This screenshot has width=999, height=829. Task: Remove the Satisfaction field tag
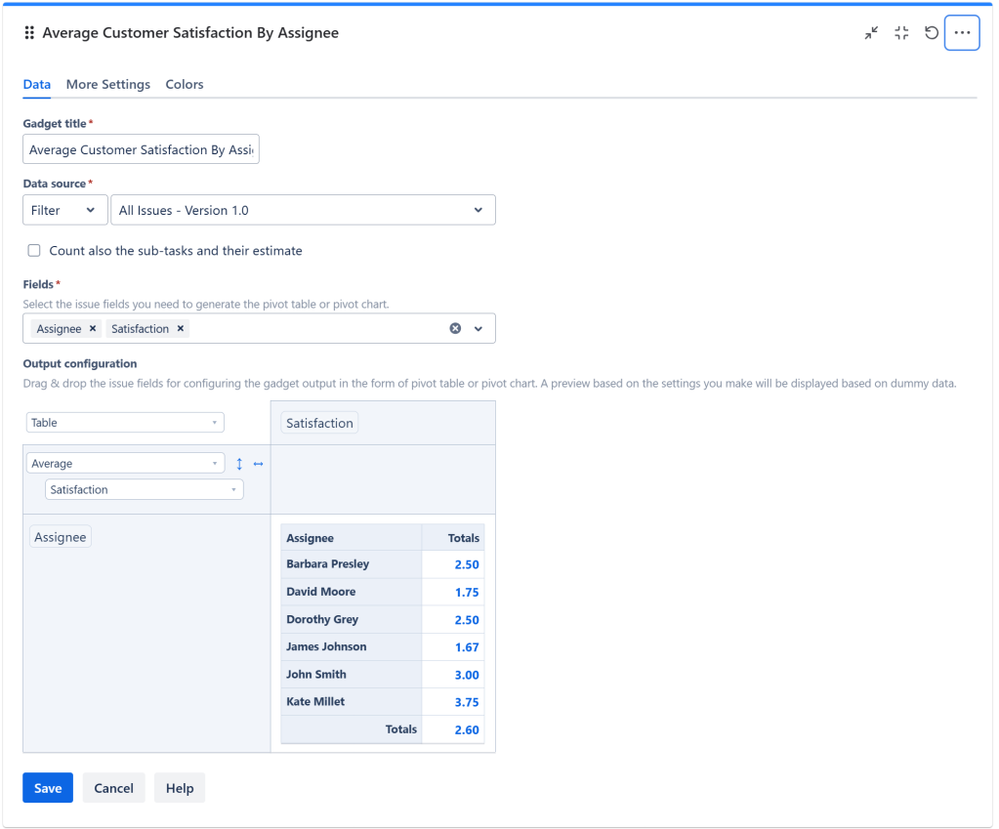[x=180, y=328]
